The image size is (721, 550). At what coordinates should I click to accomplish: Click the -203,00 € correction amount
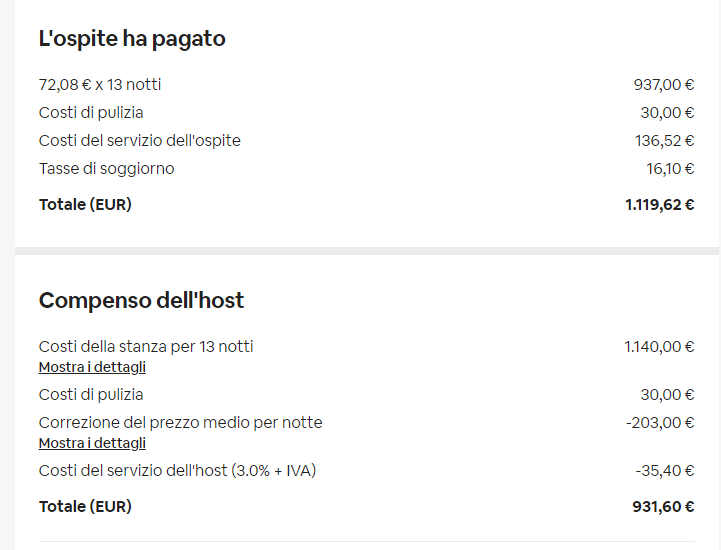(x=660, y=422)
